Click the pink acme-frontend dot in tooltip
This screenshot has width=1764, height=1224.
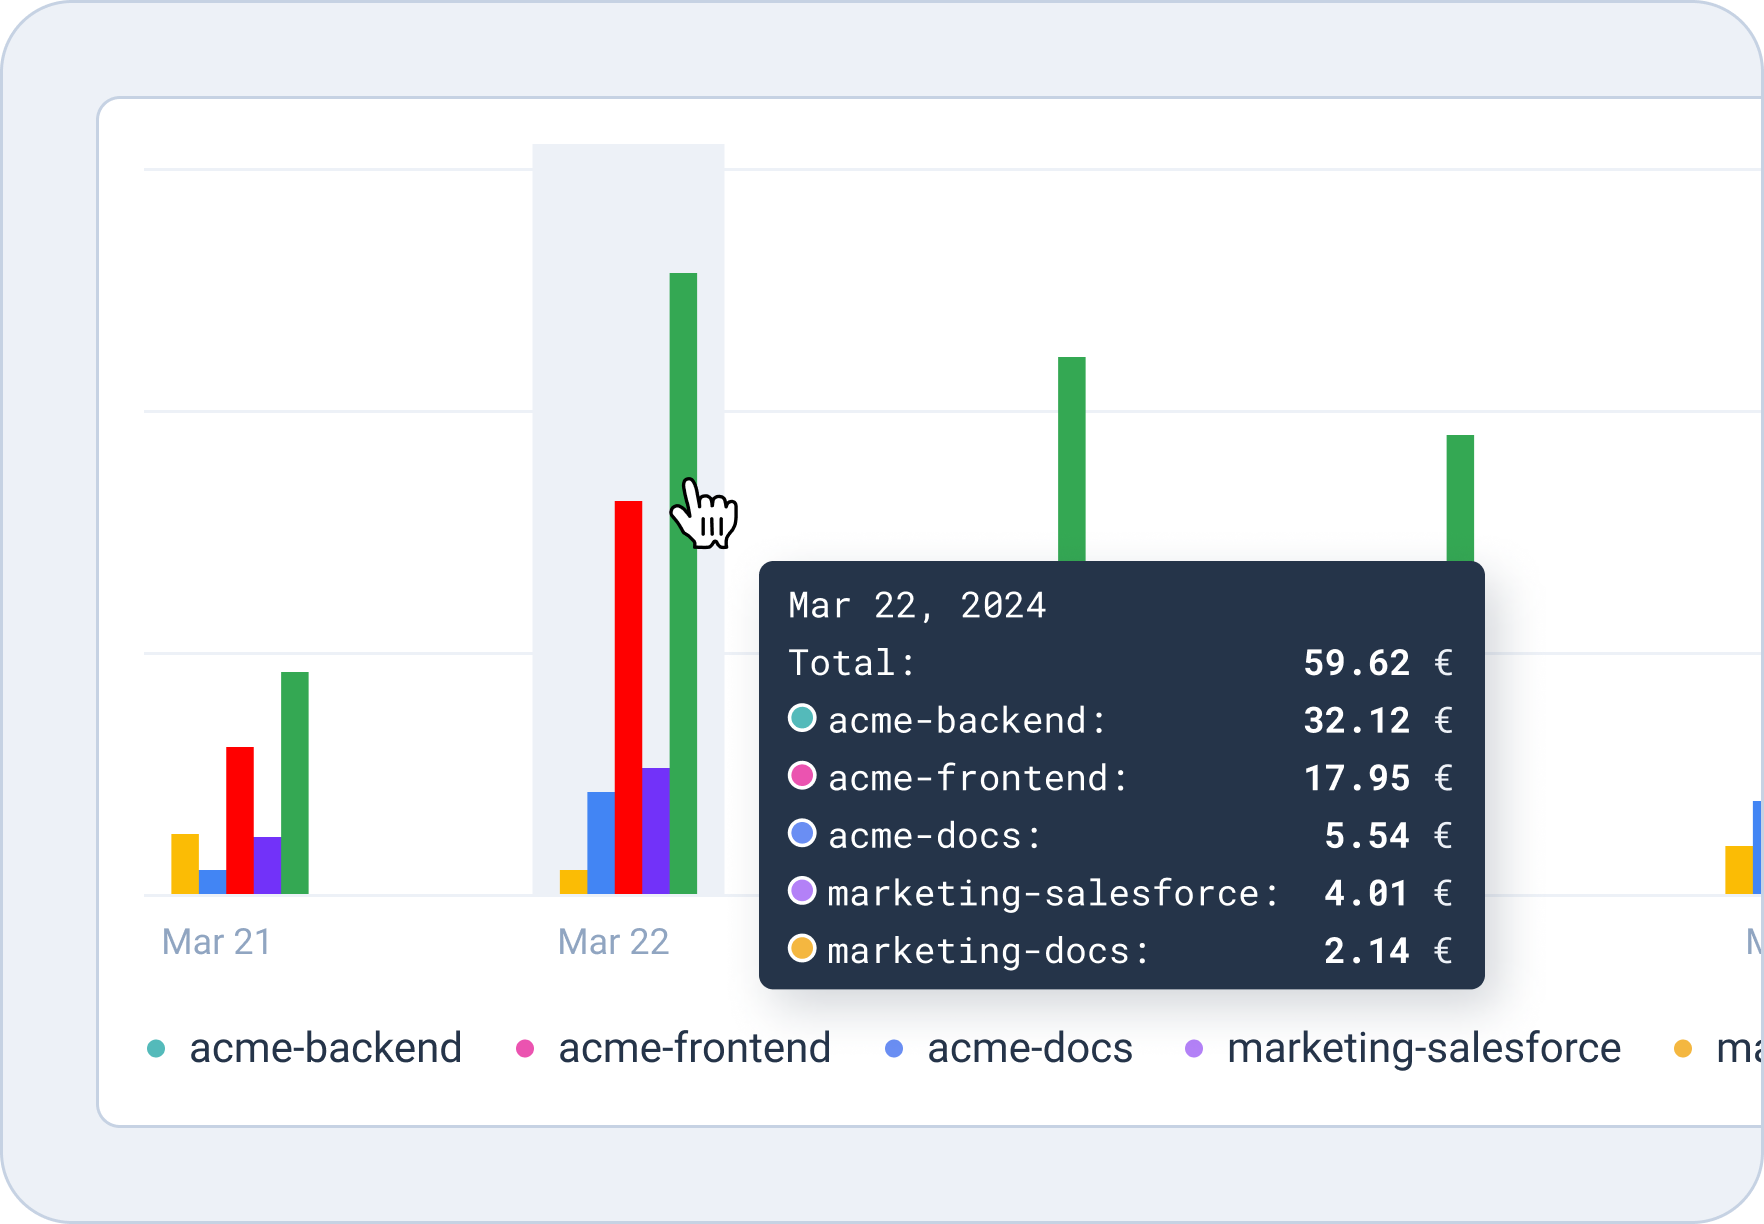coord(802,776)
